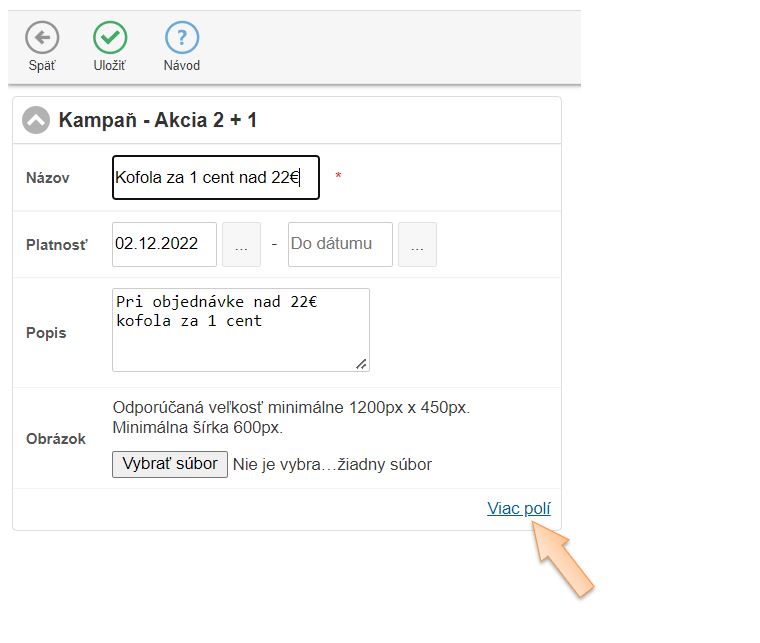The image size is (760, 643).
Task: Click the Kampaň - Akcia 2 + 1 heading
Action: (x=158, y=121)
